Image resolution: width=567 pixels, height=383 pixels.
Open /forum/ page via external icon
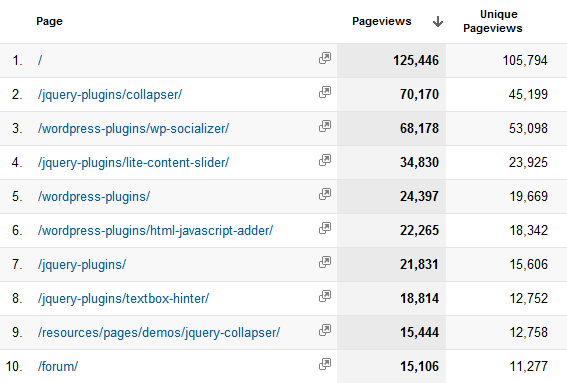pos(325,364)
